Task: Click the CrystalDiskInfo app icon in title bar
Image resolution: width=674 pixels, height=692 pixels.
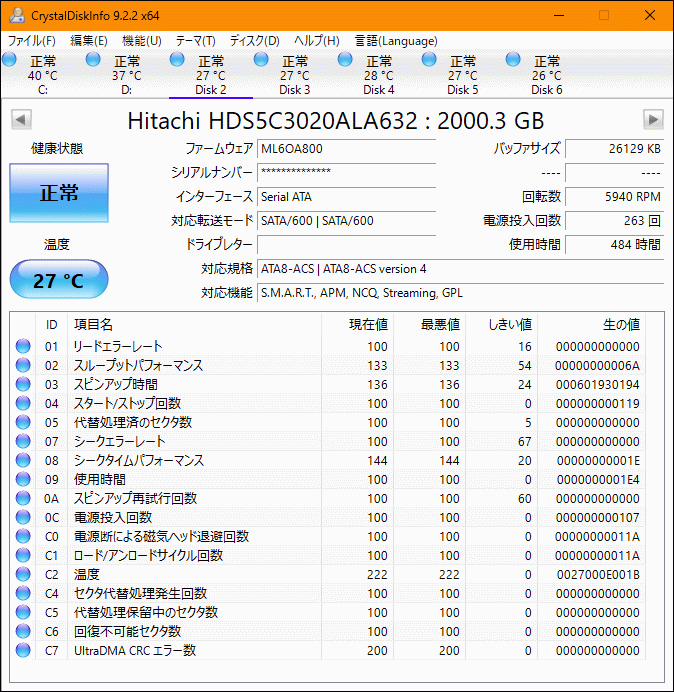Action: coord(15,16)
